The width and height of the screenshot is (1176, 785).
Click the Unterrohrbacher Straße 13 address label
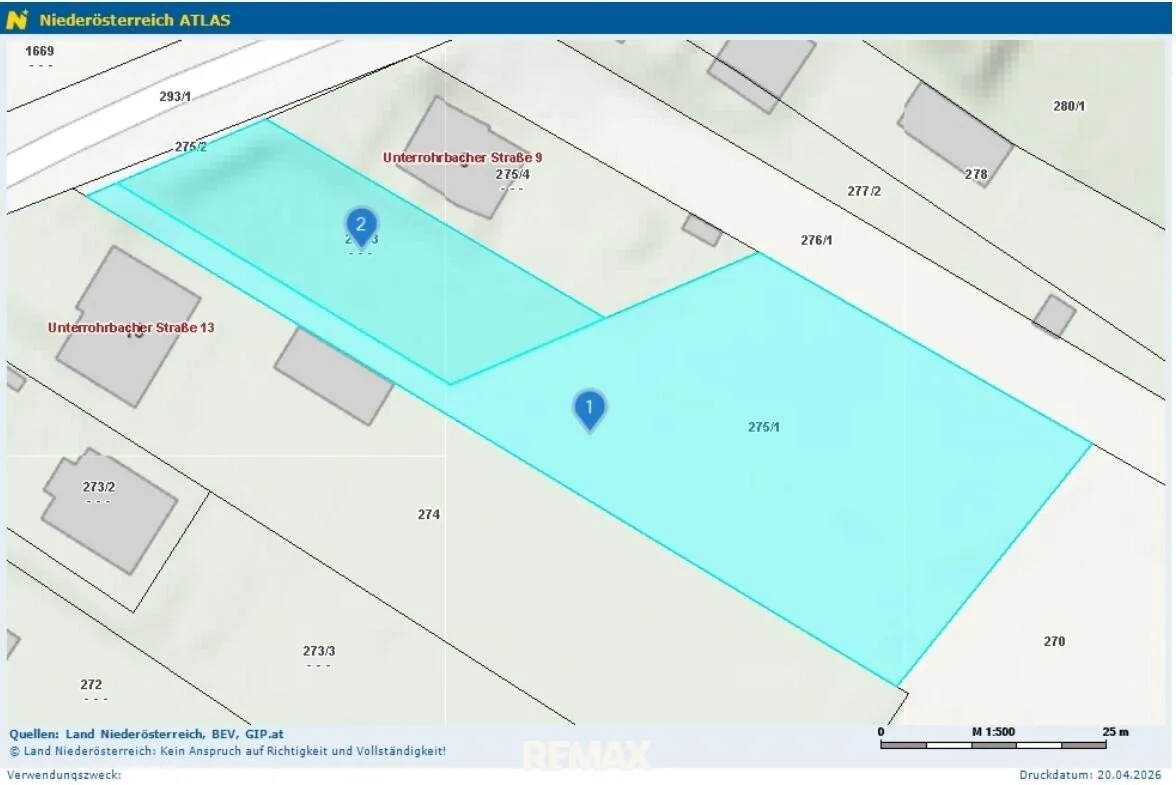131,328
